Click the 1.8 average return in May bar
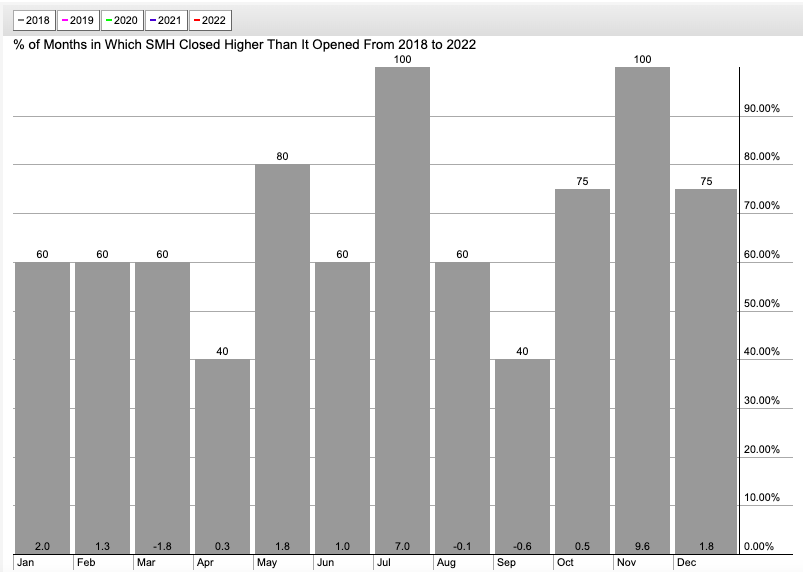The width and height of the screenshot is (803, 572). coord(282,546)
